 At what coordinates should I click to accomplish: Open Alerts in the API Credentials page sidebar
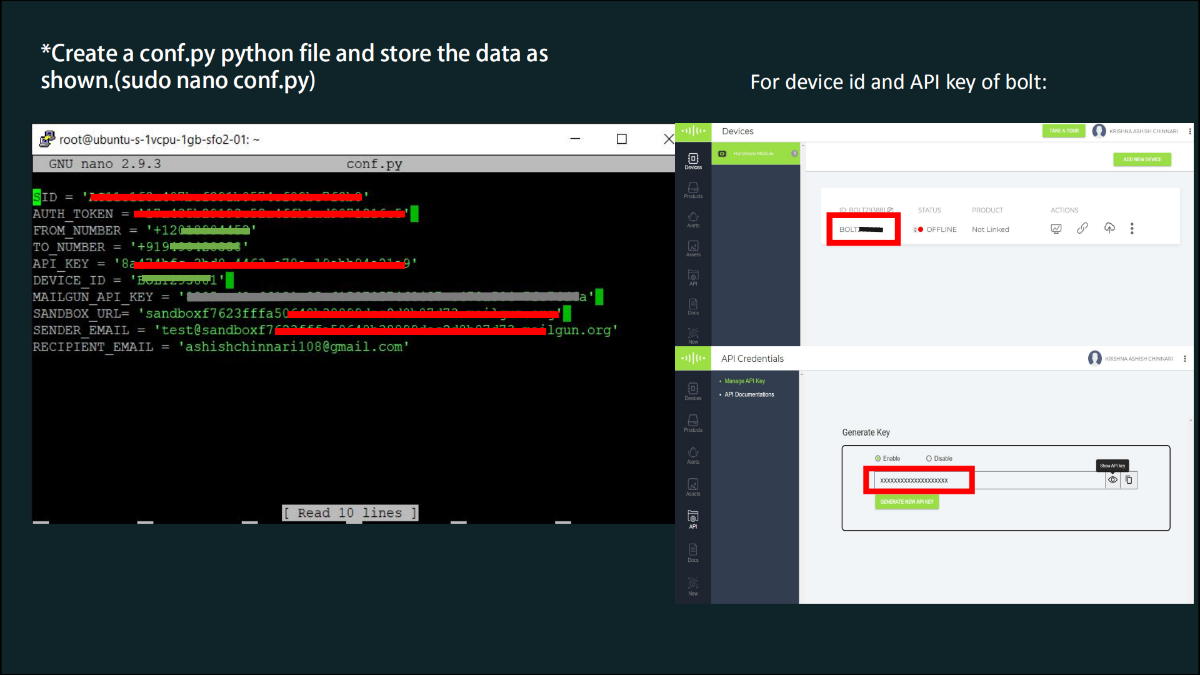point(693,456)
